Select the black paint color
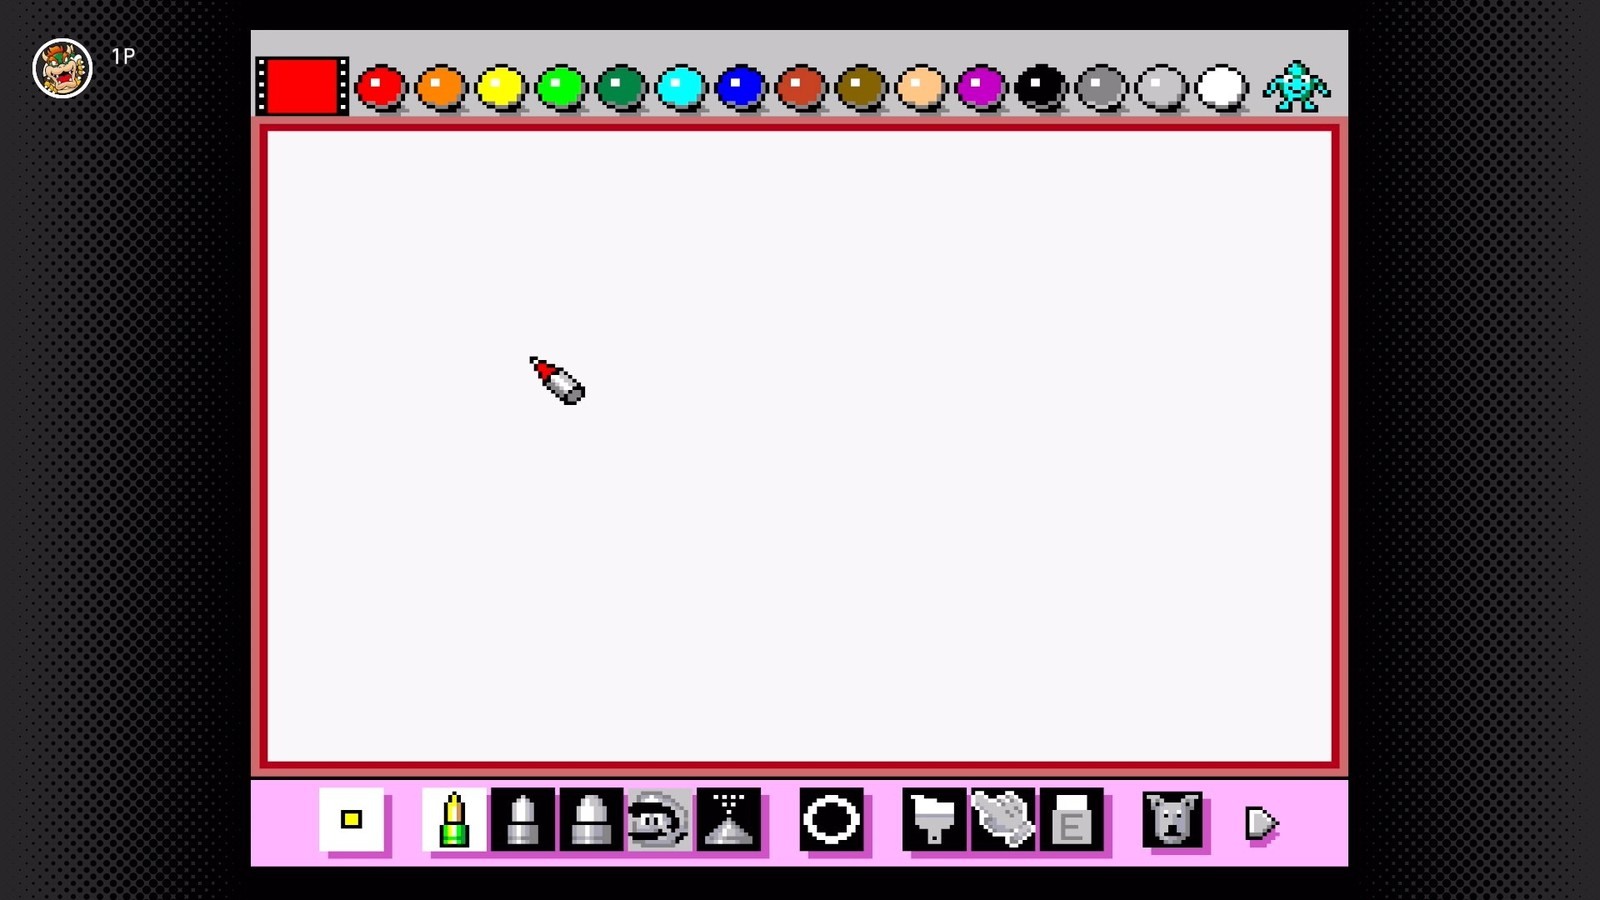 click(x=1041, y=87)
